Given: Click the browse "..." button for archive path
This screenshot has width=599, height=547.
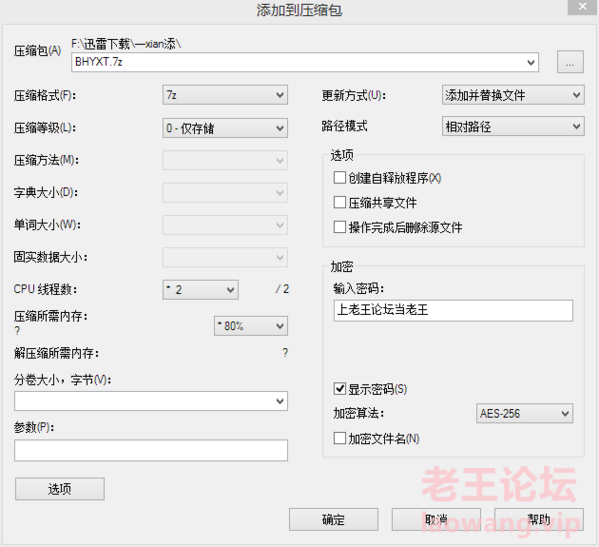Looking at the screenshot, I should click(570, 62).
